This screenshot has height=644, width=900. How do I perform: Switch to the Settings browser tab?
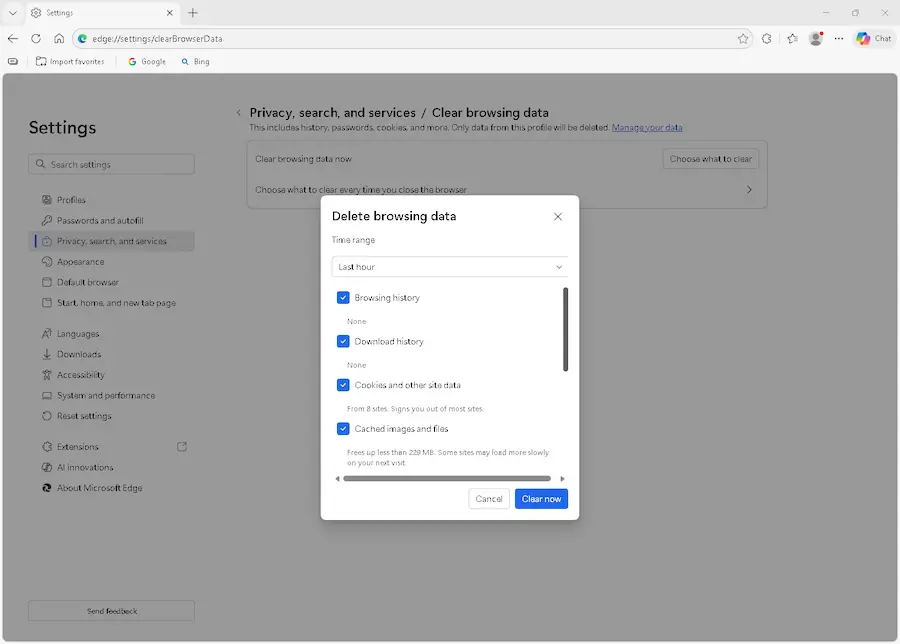pos(98,14)
